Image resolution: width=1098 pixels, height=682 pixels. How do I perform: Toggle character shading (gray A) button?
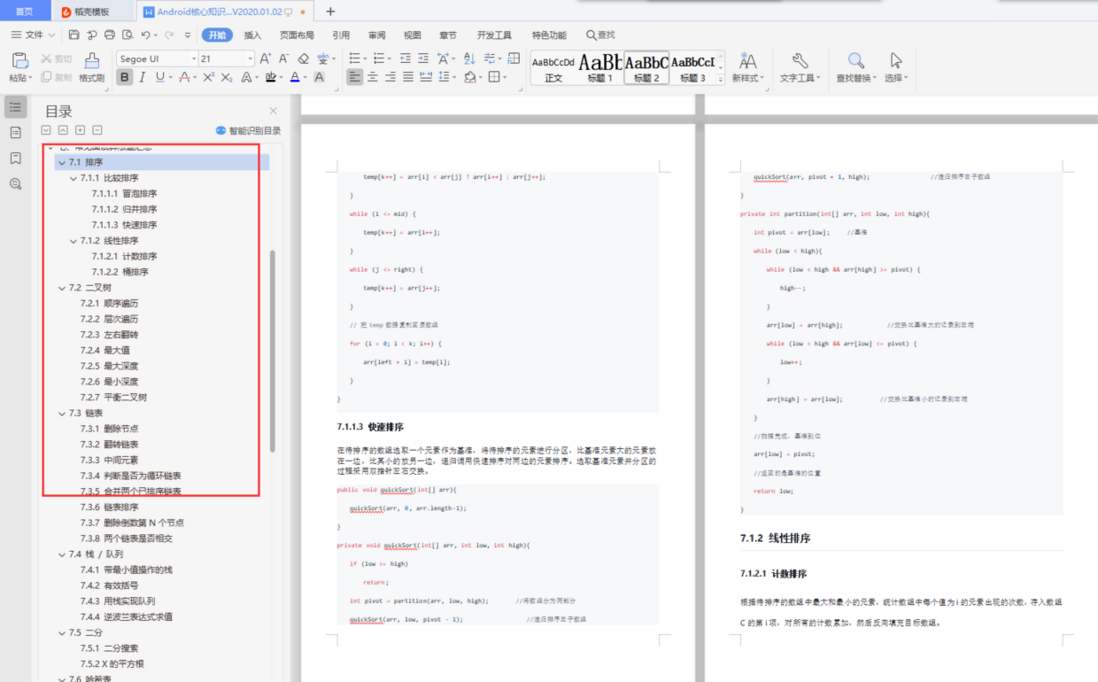coord(319,77)
